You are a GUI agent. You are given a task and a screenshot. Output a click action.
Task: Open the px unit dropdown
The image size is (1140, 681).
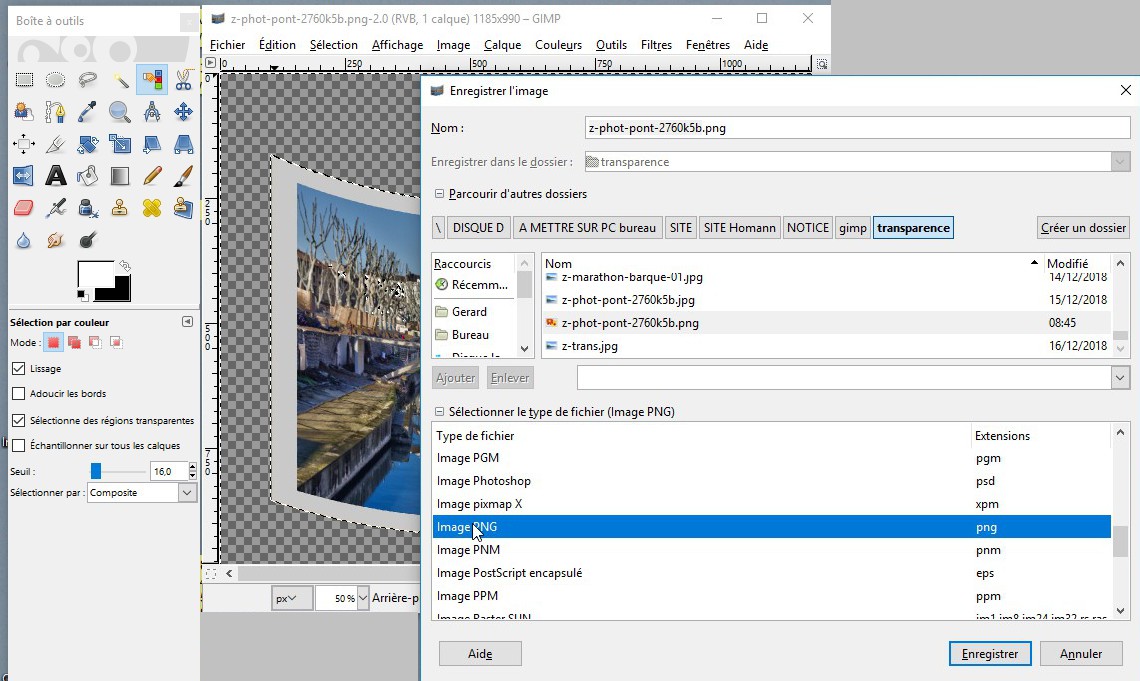292,598
